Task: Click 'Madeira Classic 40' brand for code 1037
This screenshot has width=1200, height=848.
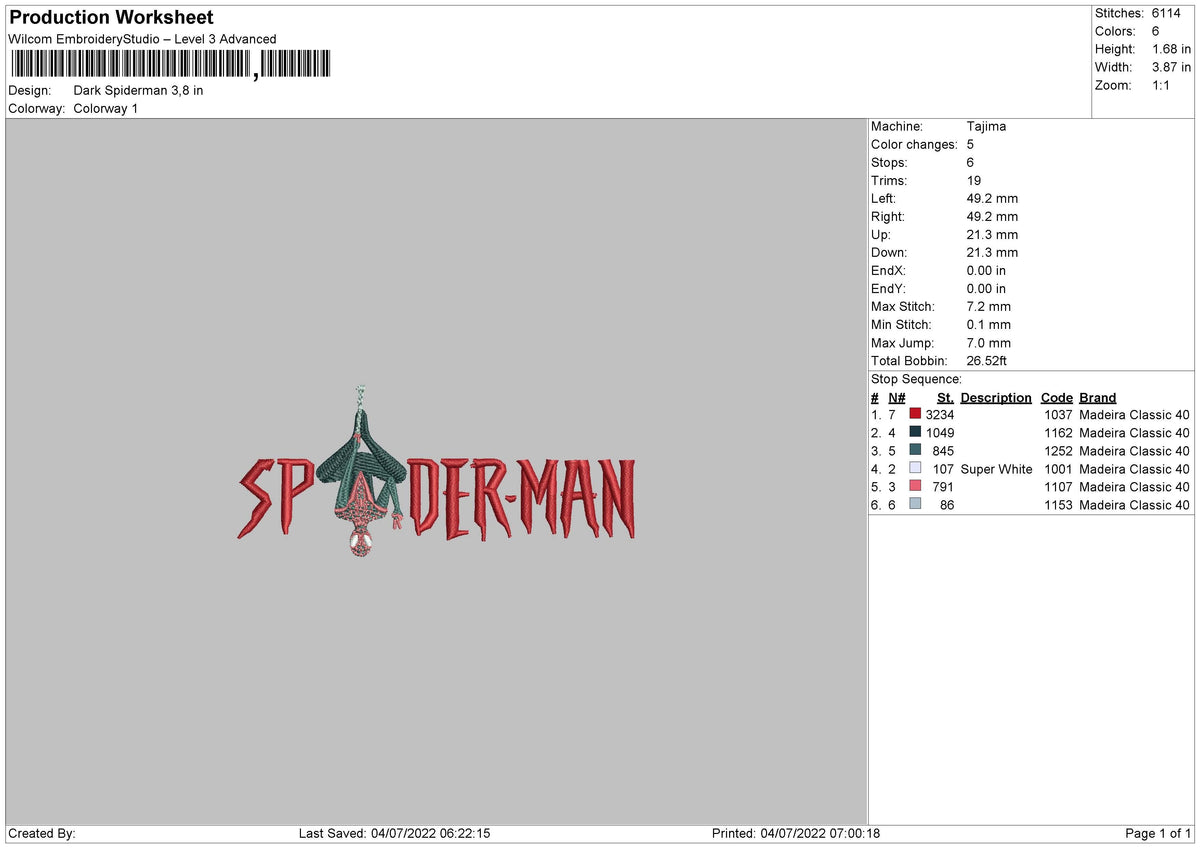Action: [x=1135, y=414]
